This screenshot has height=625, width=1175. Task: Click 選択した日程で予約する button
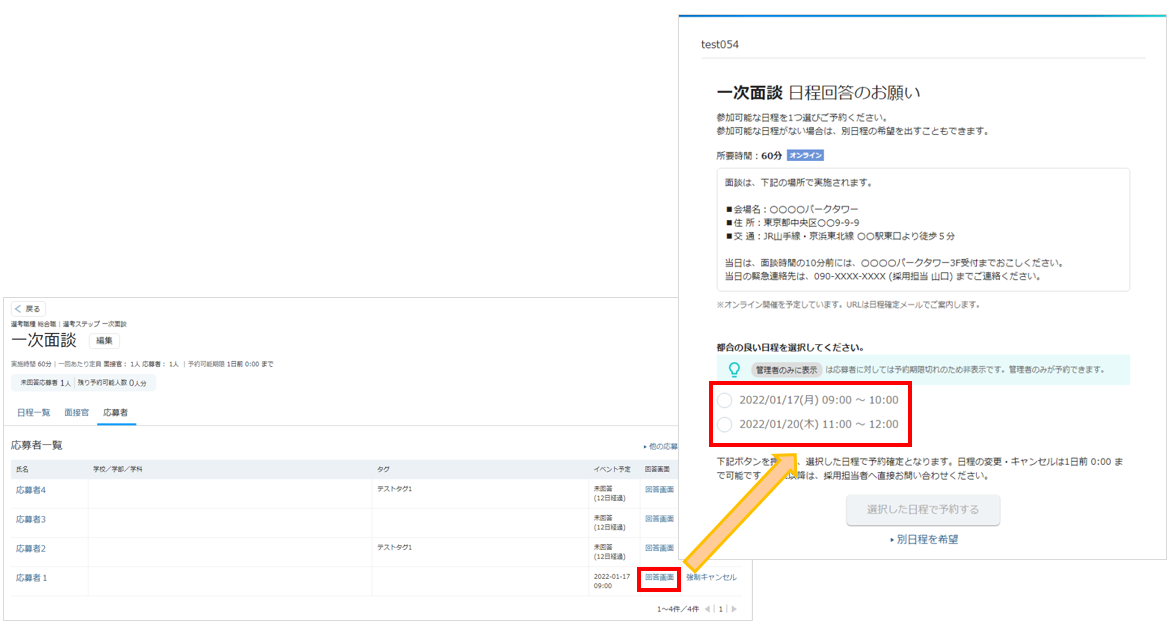click(x=923, y=510)
